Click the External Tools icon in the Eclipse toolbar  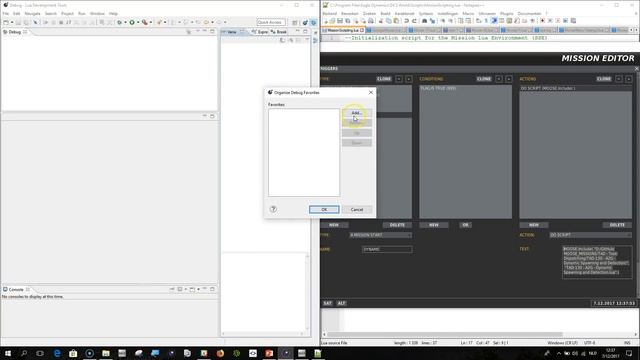click(144, 22)
